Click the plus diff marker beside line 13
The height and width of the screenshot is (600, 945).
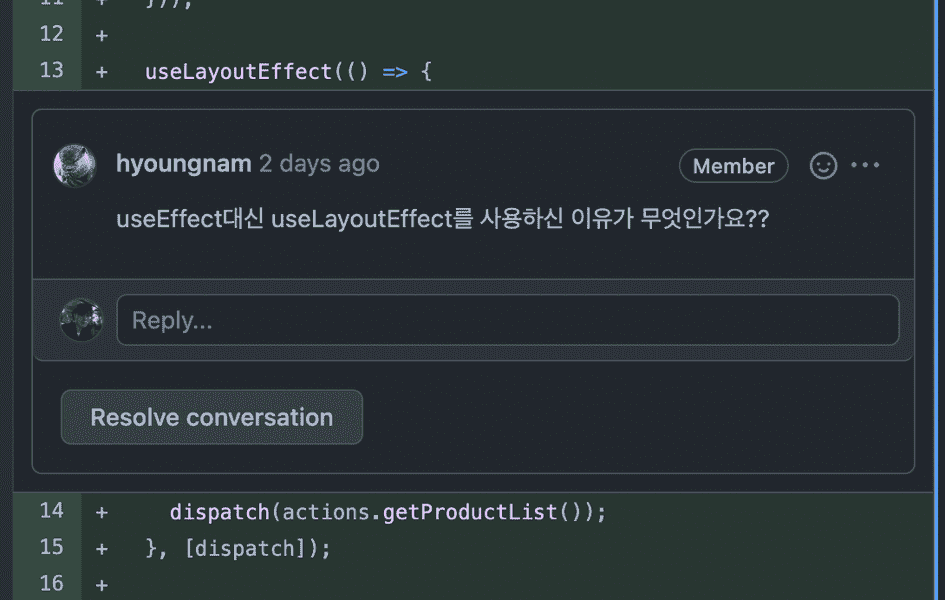coord(101,70)
